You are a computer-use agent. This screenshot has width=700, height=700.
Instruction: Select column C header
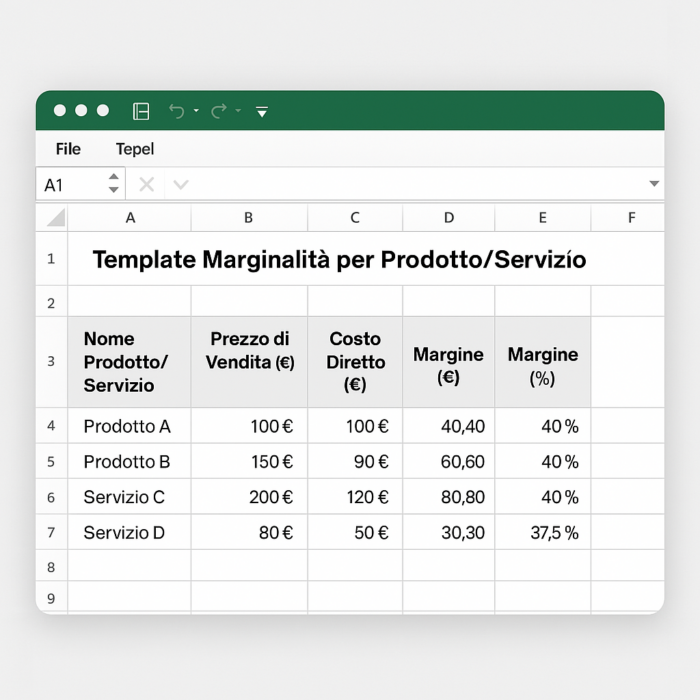[355, 217]
